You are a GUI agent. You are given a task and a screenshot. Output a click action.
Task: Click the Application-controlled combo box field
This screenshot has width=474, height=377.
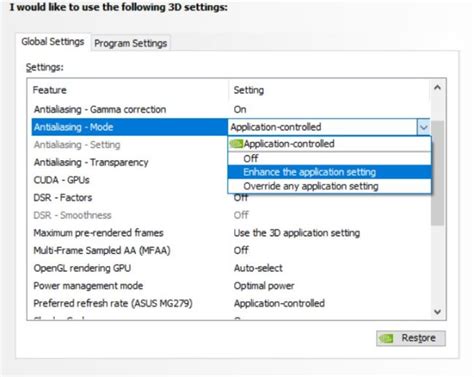pos(322,127)
